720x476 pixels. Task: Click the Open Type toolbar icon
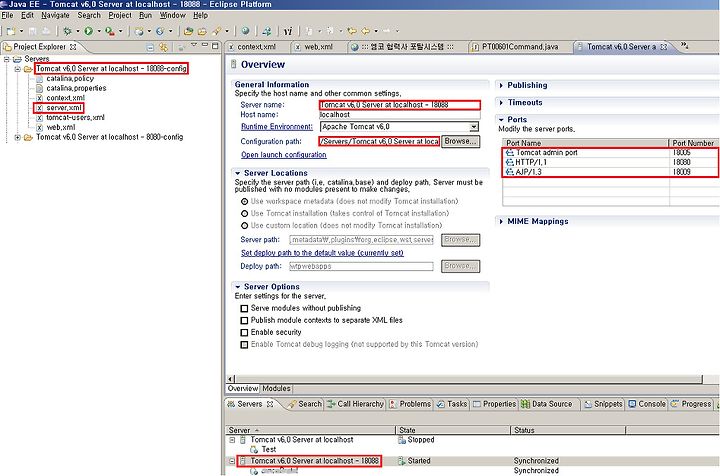pos(188,31)
